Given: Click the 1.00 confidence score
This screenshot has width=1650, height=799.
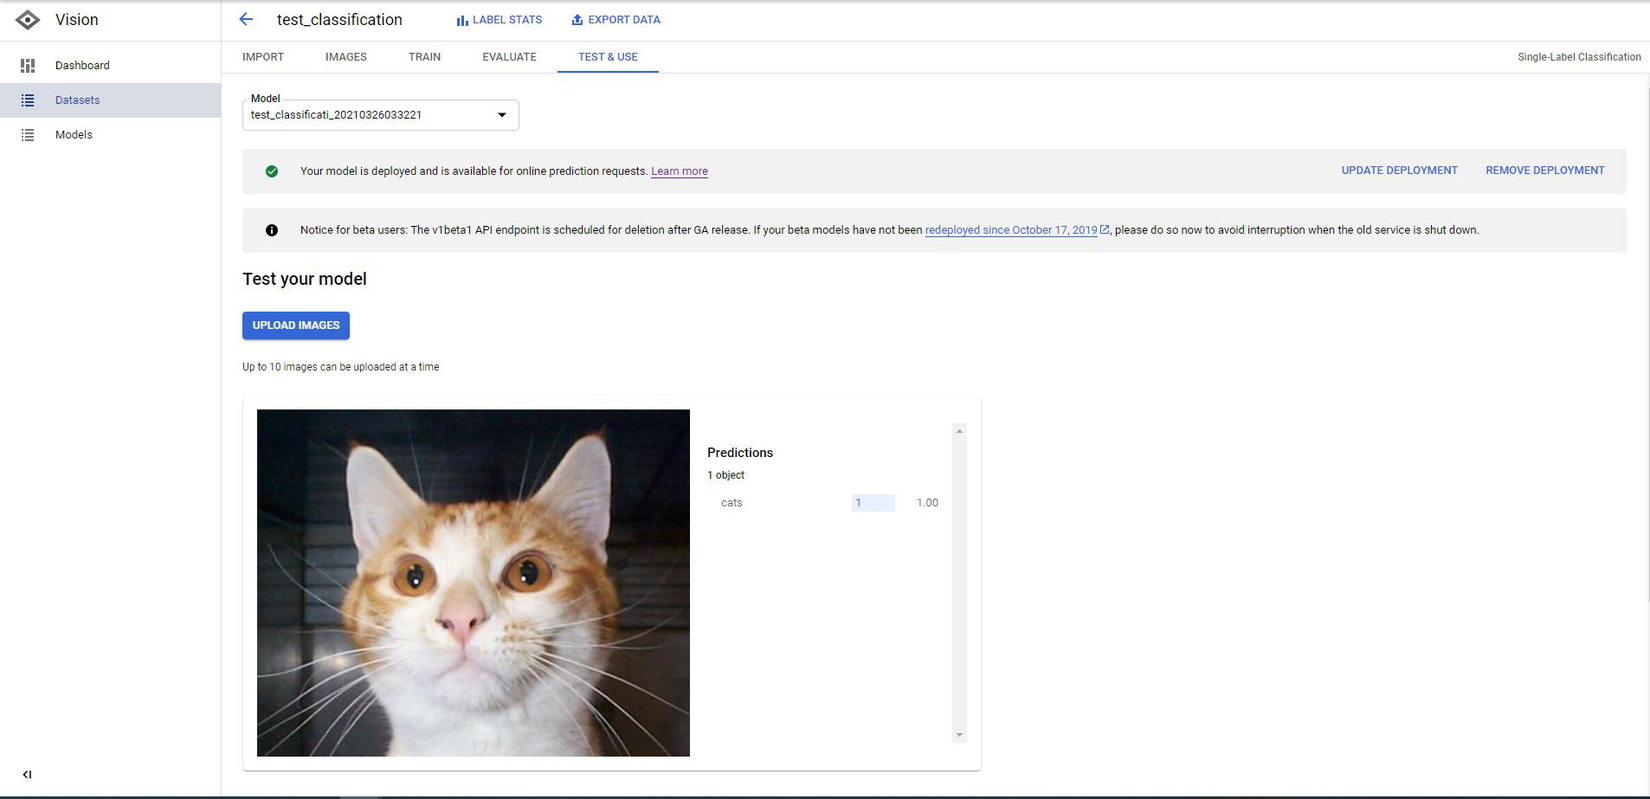Looking at the screenshot, I should click(x=927, y=503).
